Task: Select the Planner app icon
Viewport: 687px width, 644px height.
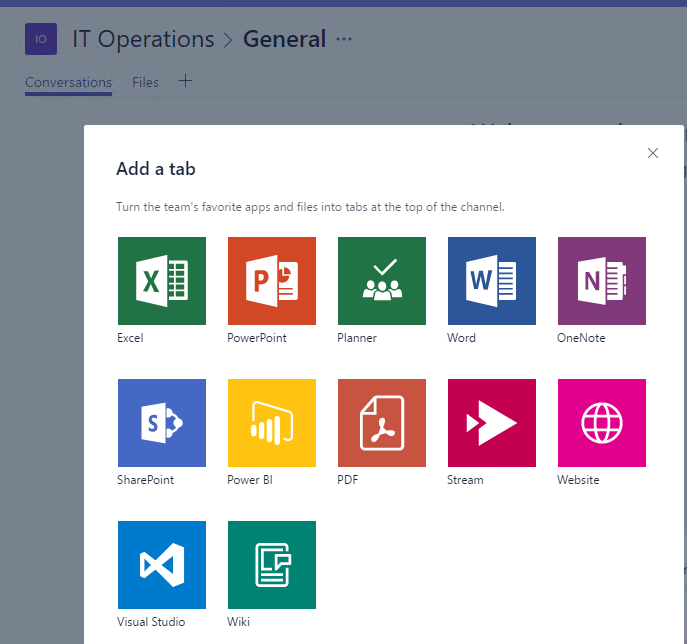Action: click(x=382, y=281)
